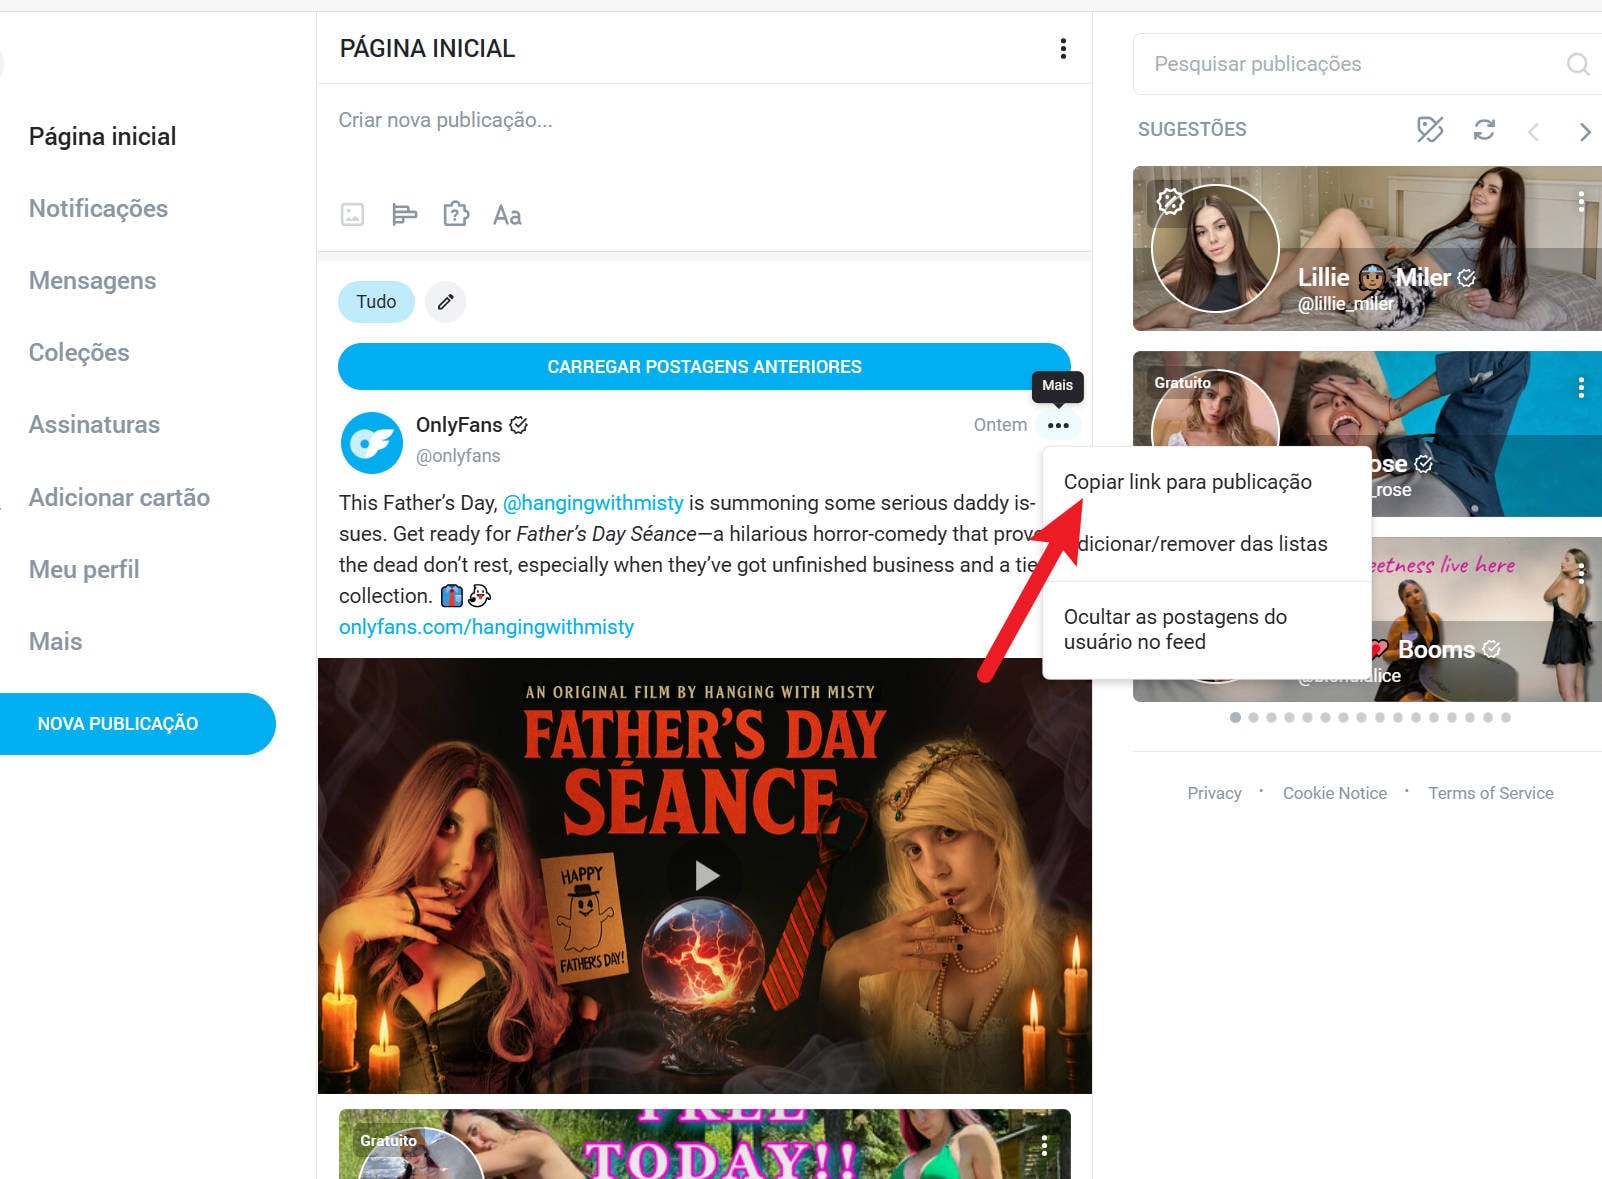Screen dimensions: 1602x1179
Task: Go to previous suggestions with left chevron
Action: (x=1533, y=131)
